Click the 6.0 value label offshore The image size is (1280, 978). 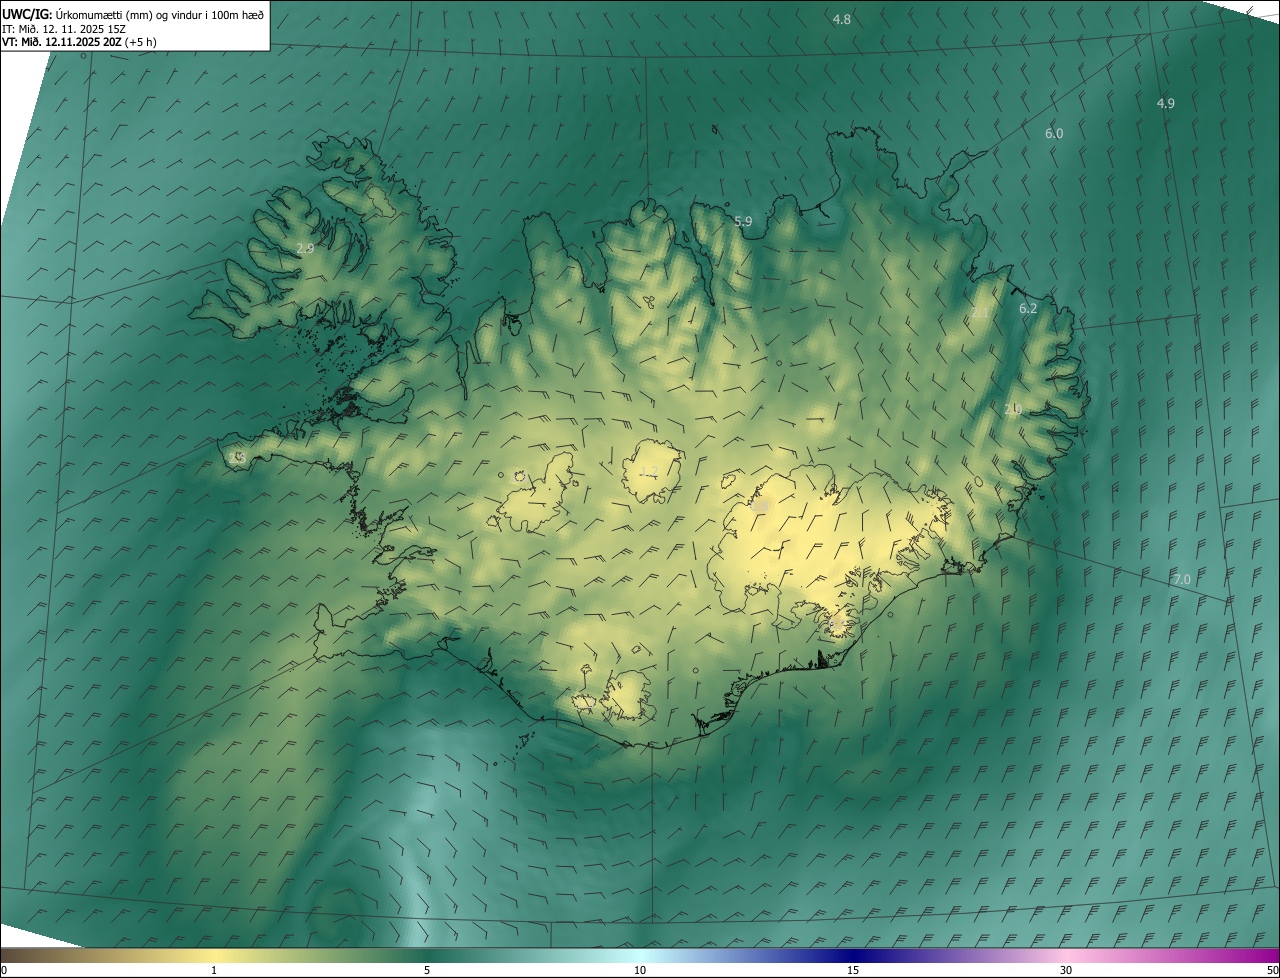(1054, 134)
